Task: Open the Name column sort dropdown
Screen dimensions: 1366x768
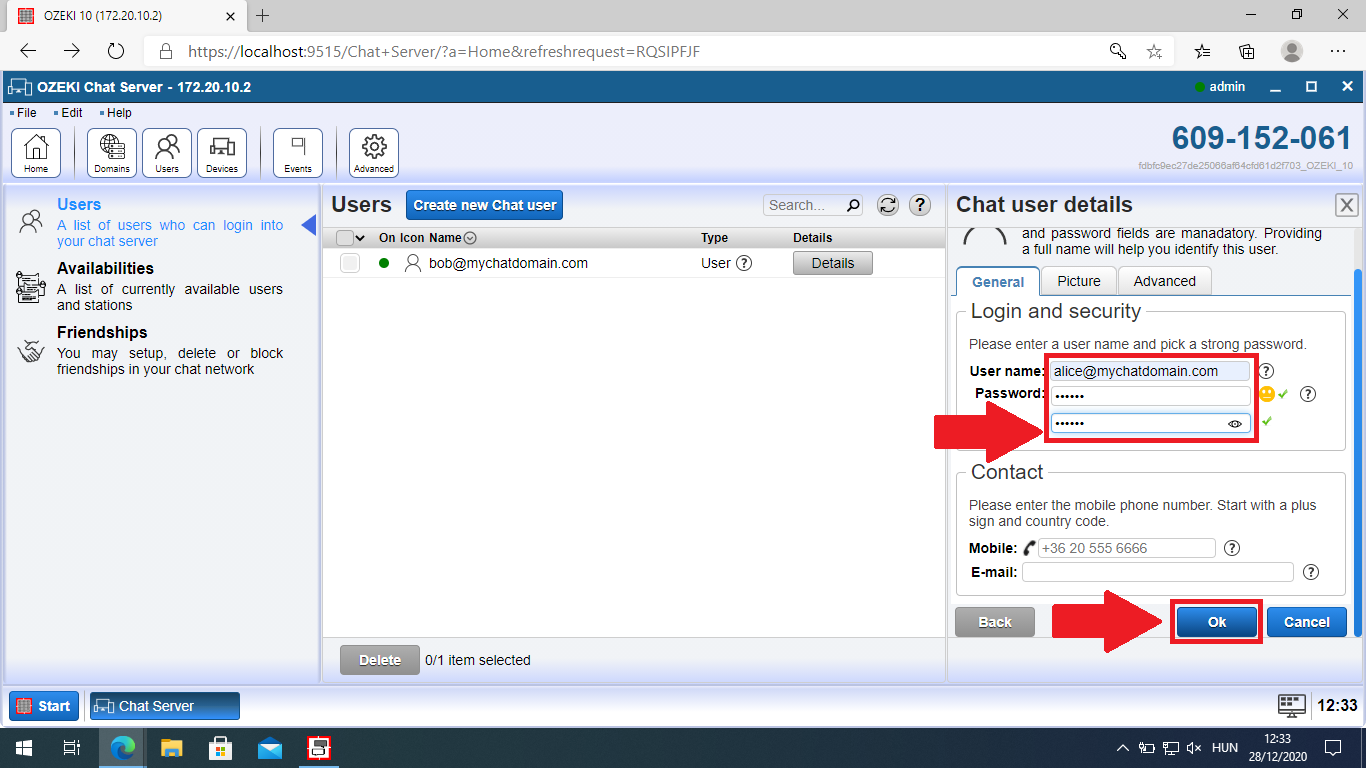Action: (x=470, y=238)
